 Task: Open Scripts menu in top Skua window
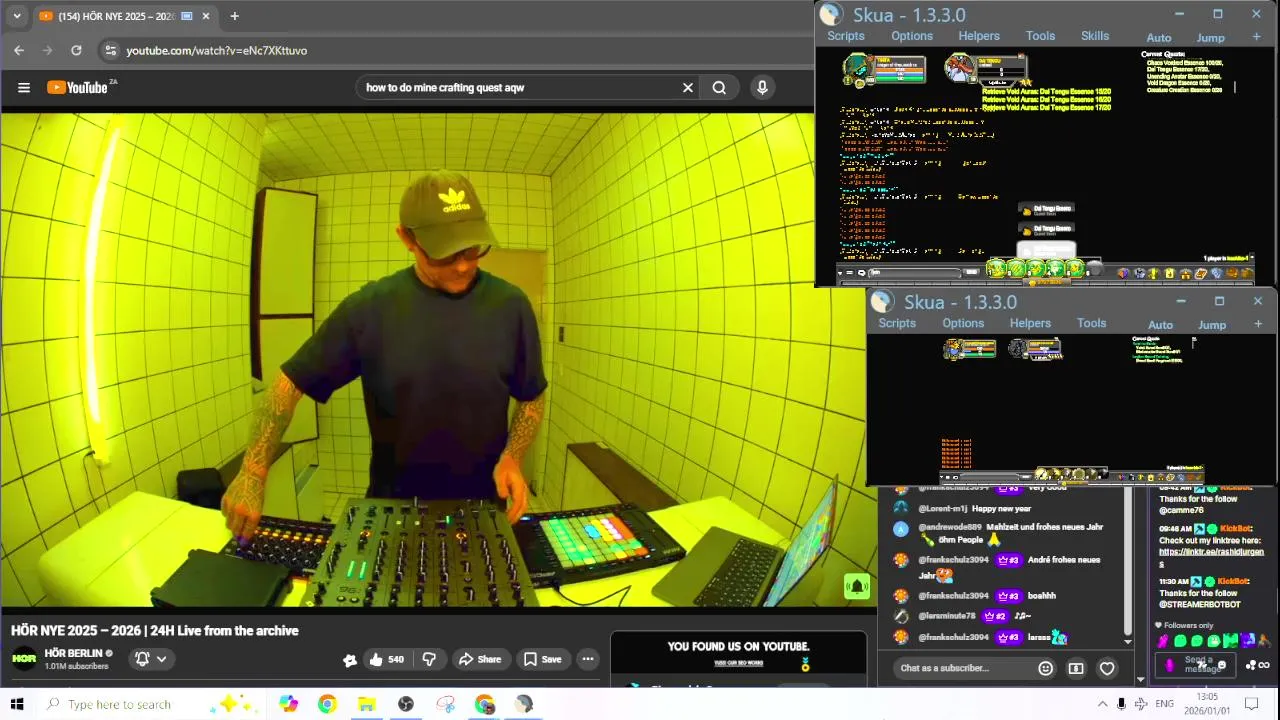(x=845, y=36)
